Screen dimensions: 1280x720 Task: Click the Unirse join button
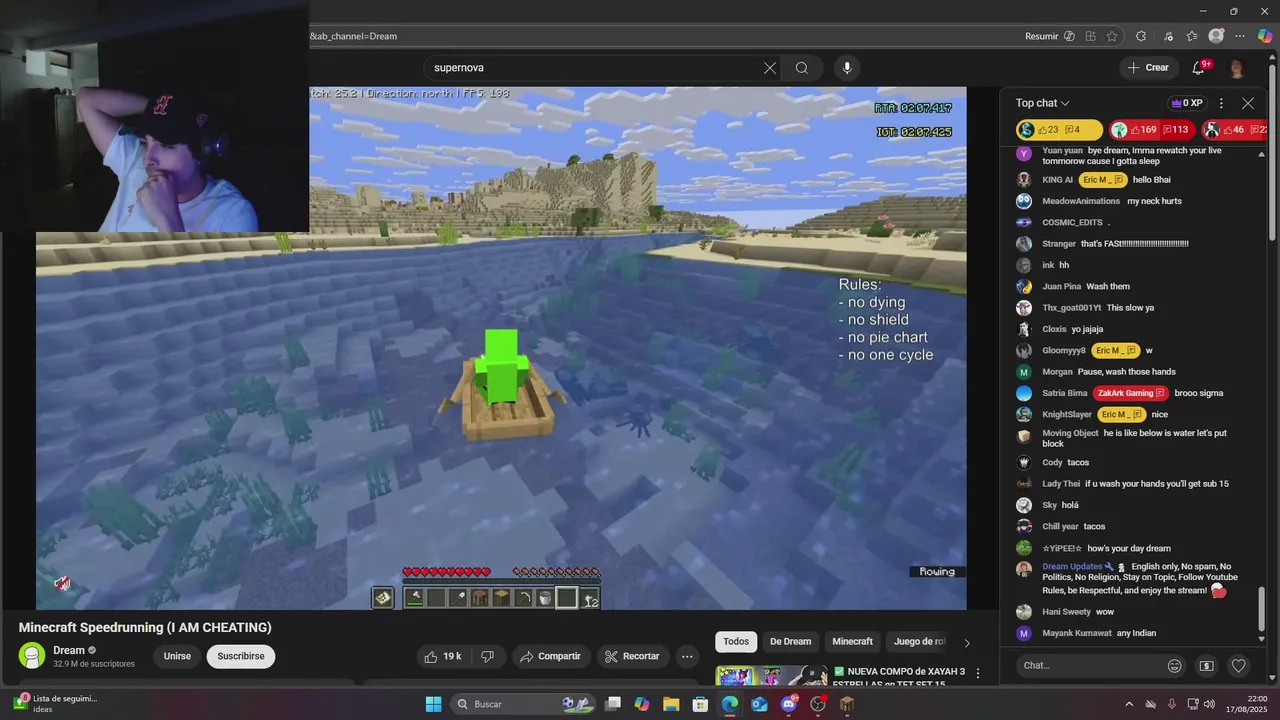click(x=177, y=656)
